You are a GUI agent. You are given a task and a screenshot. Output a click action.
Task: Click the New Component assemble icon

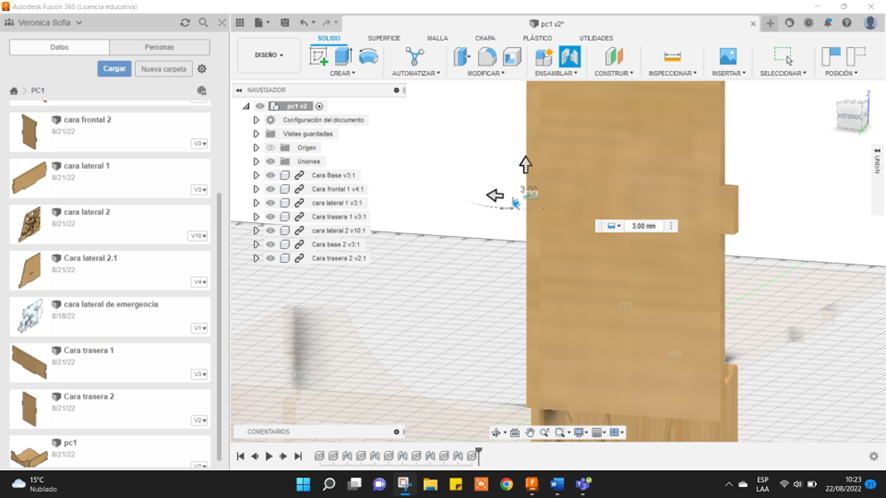coord(544,57)
